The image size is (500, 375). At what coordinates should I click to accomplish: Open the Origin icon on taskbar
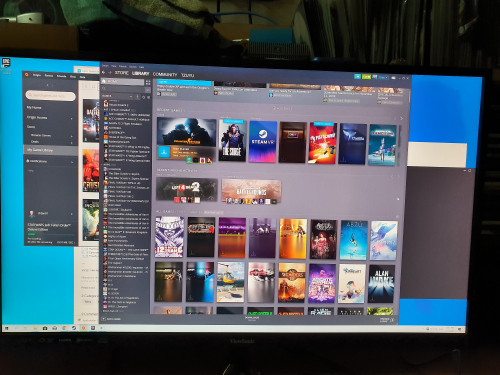[83, 328]
